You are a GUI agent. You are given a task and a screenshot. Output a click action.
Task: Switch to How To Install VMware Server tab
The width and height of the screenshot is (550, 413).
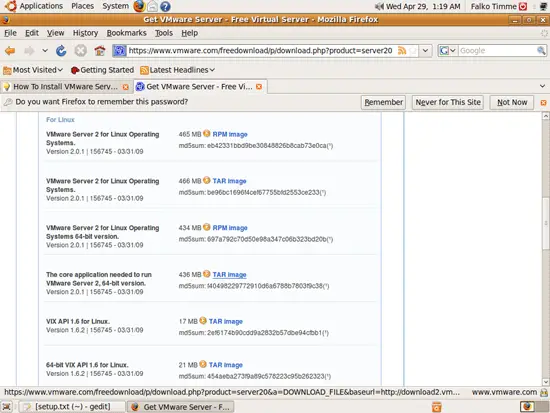[x=66, y=87]
